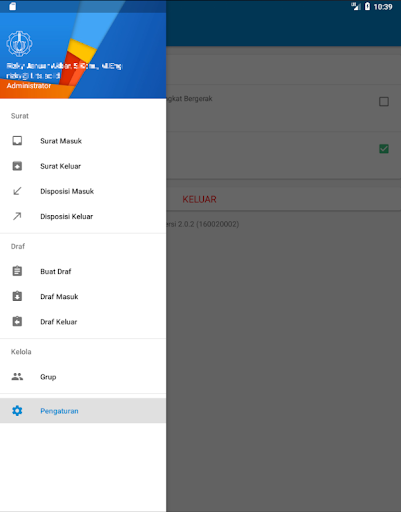Click the Disposisi Masuk arrow icon
This screenshot has width=401, height=512.
click(x=17, y=191)
